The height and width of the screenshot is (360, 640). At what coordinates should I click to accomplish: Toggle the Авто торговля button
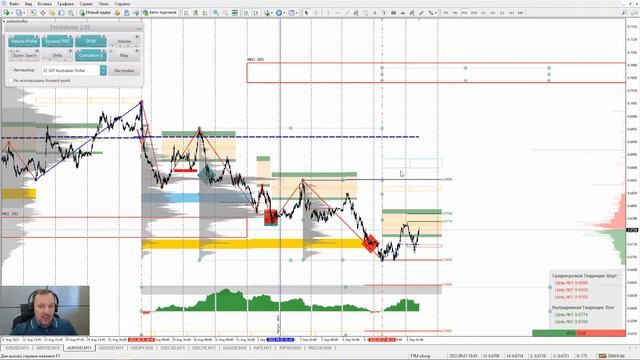click(160, 13)
